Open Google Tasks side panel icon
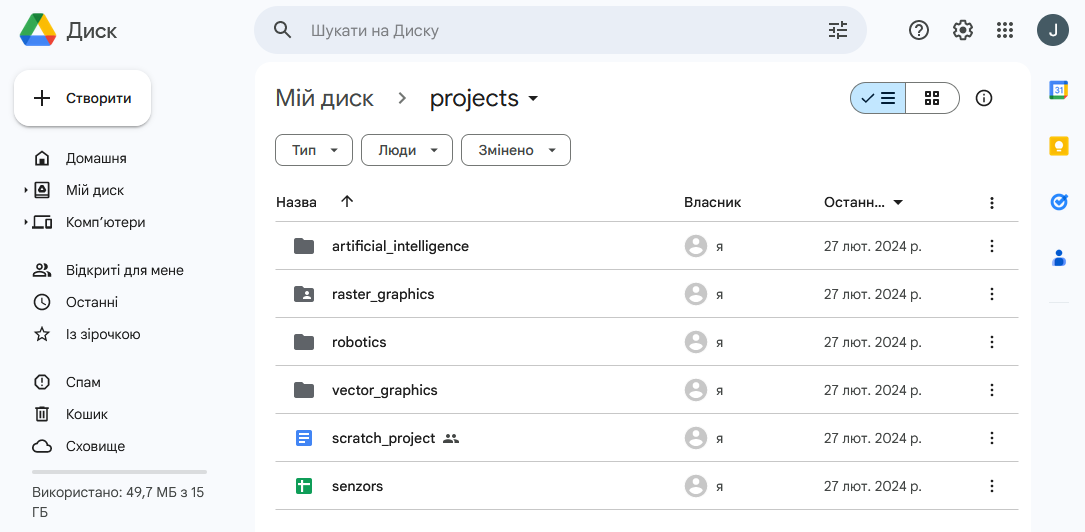 (1059, 202)
